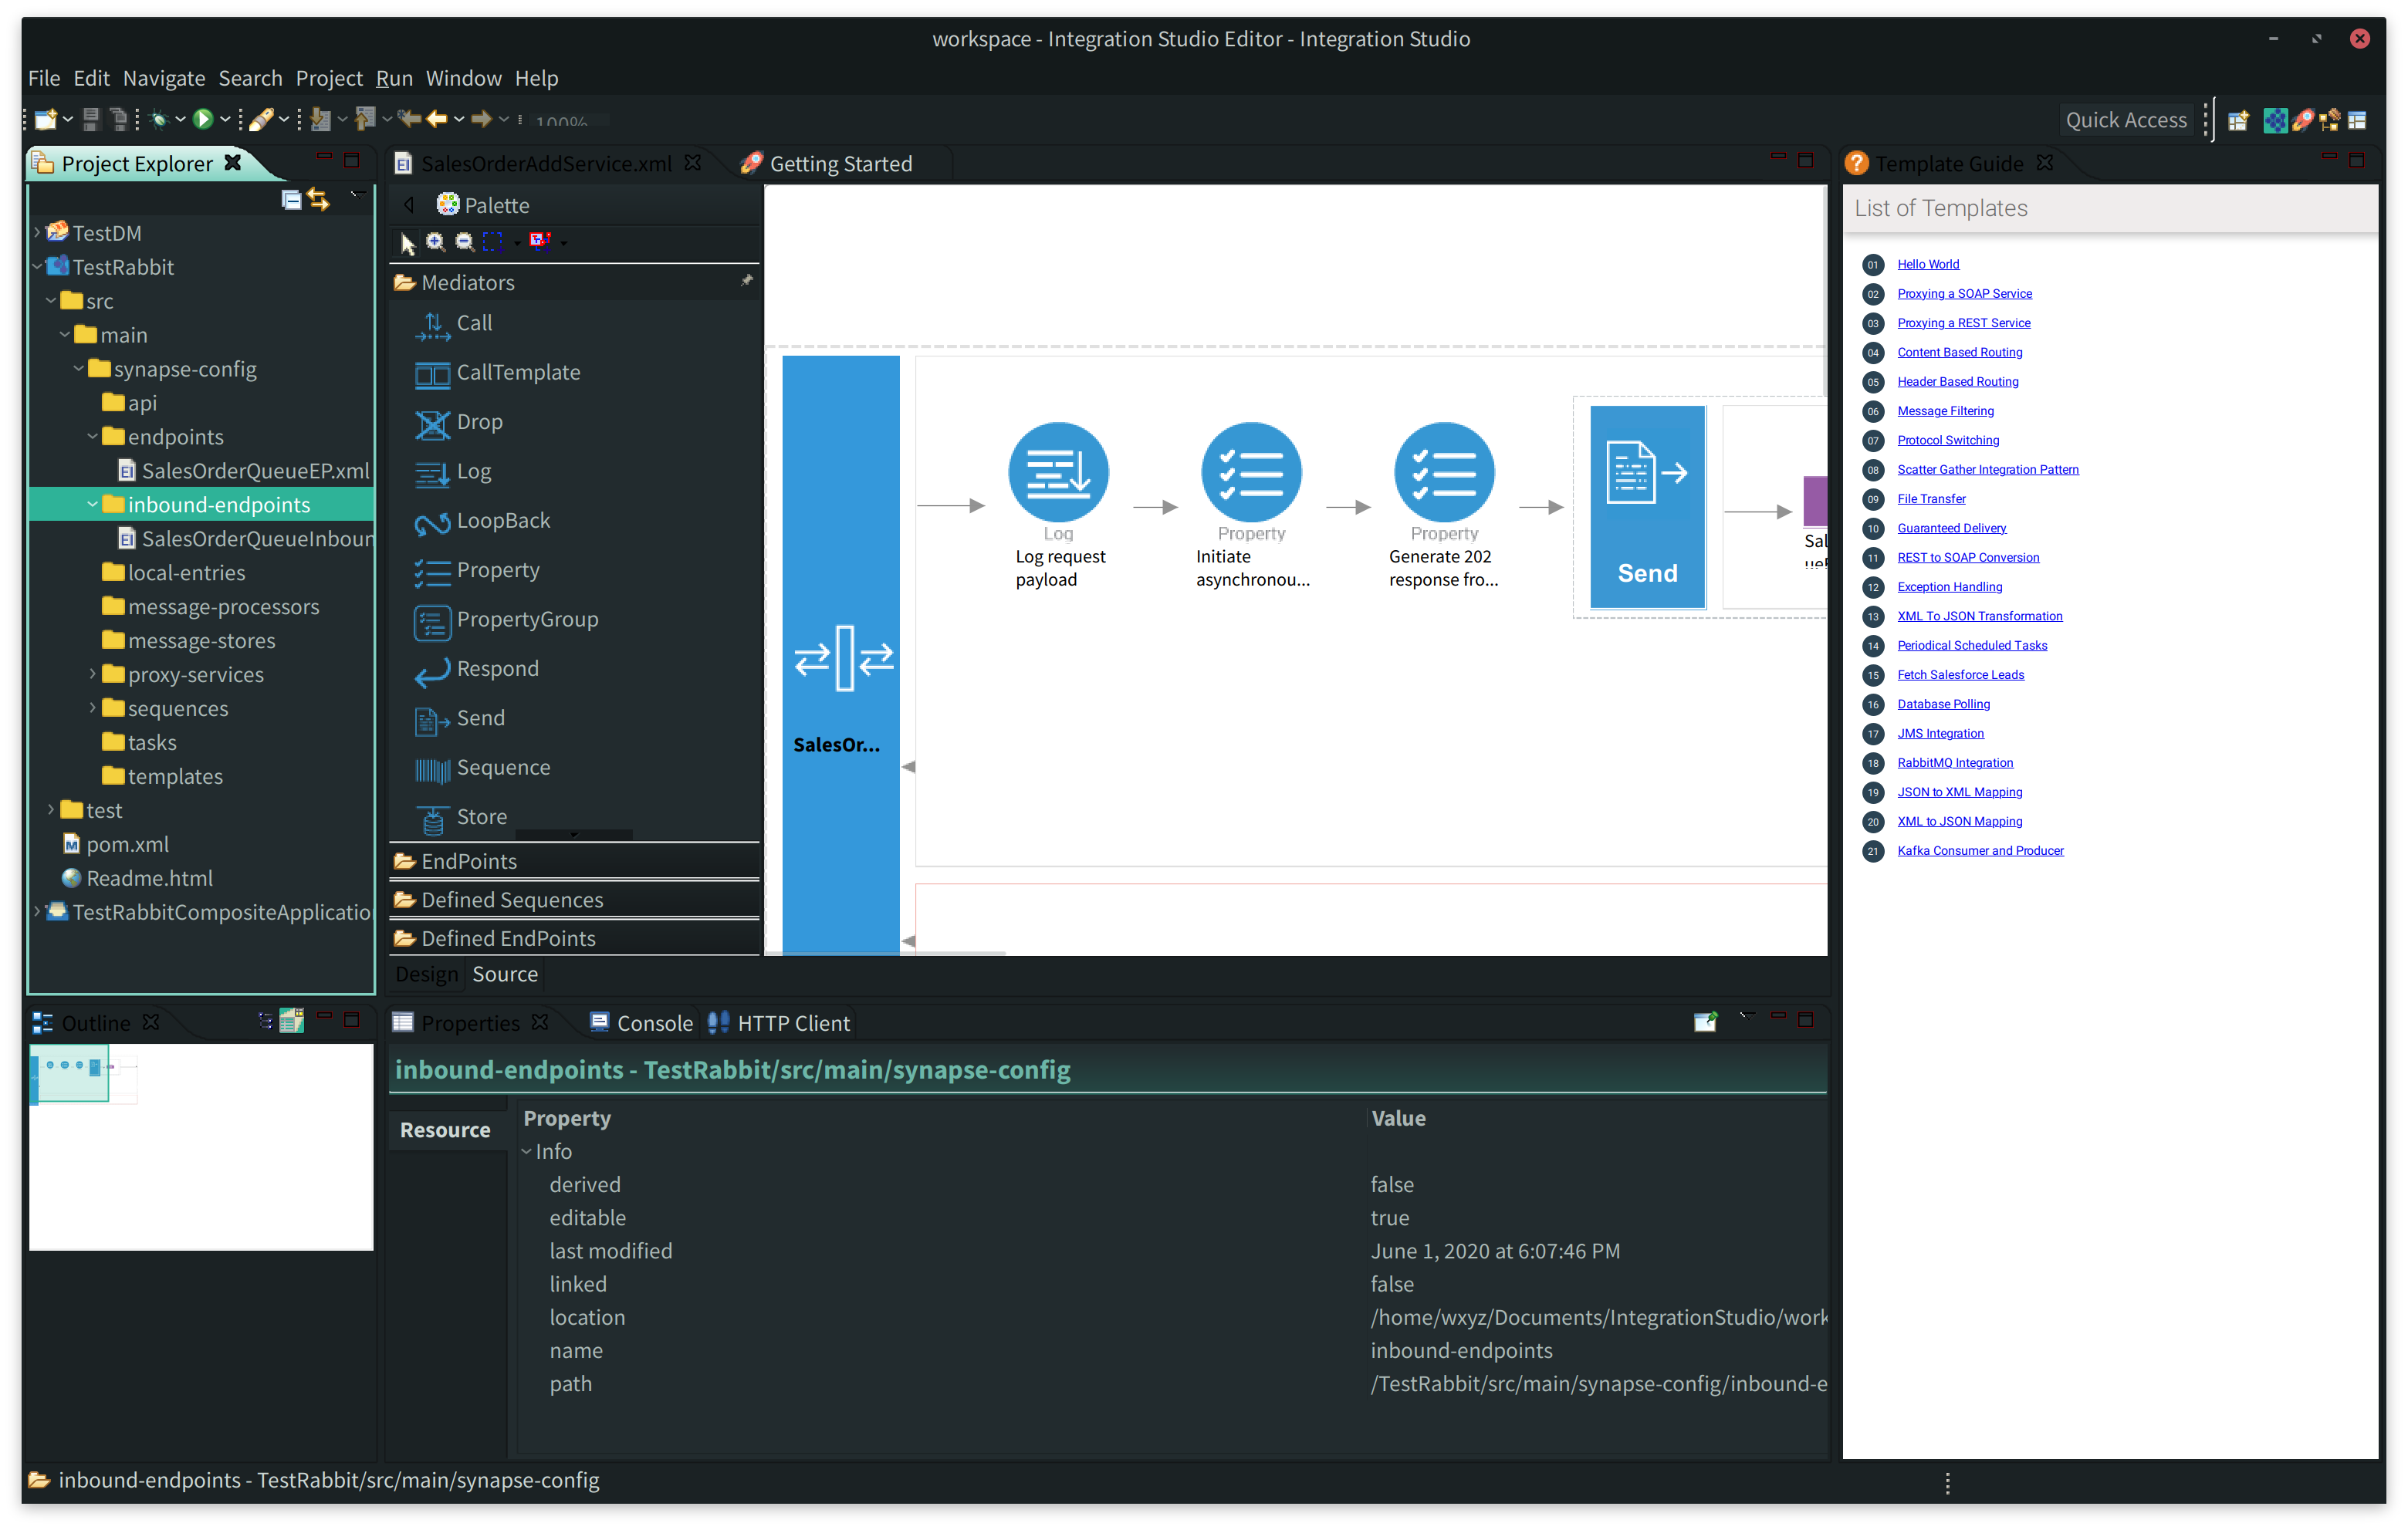This screenshot has width=2408, height=1530.
Task: Open the Run menu
Action: pyautogui.click(x=394, y=78)
